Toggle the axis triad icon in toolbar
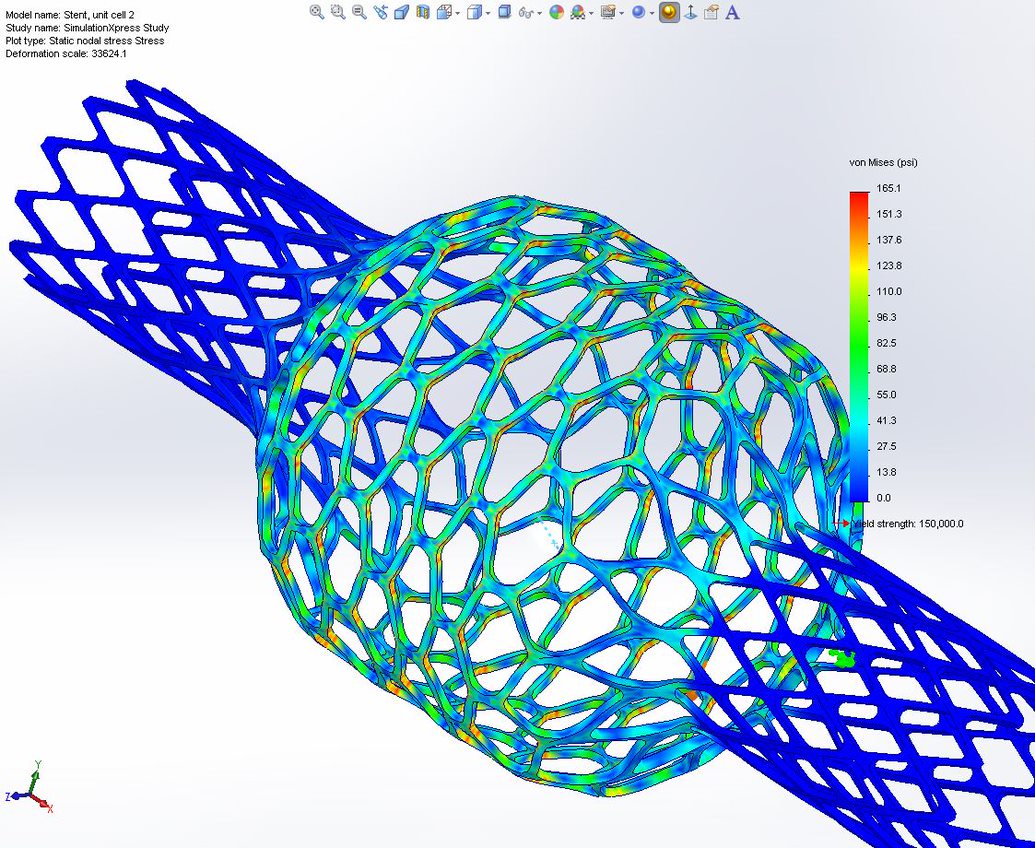 tap(690, 12)
